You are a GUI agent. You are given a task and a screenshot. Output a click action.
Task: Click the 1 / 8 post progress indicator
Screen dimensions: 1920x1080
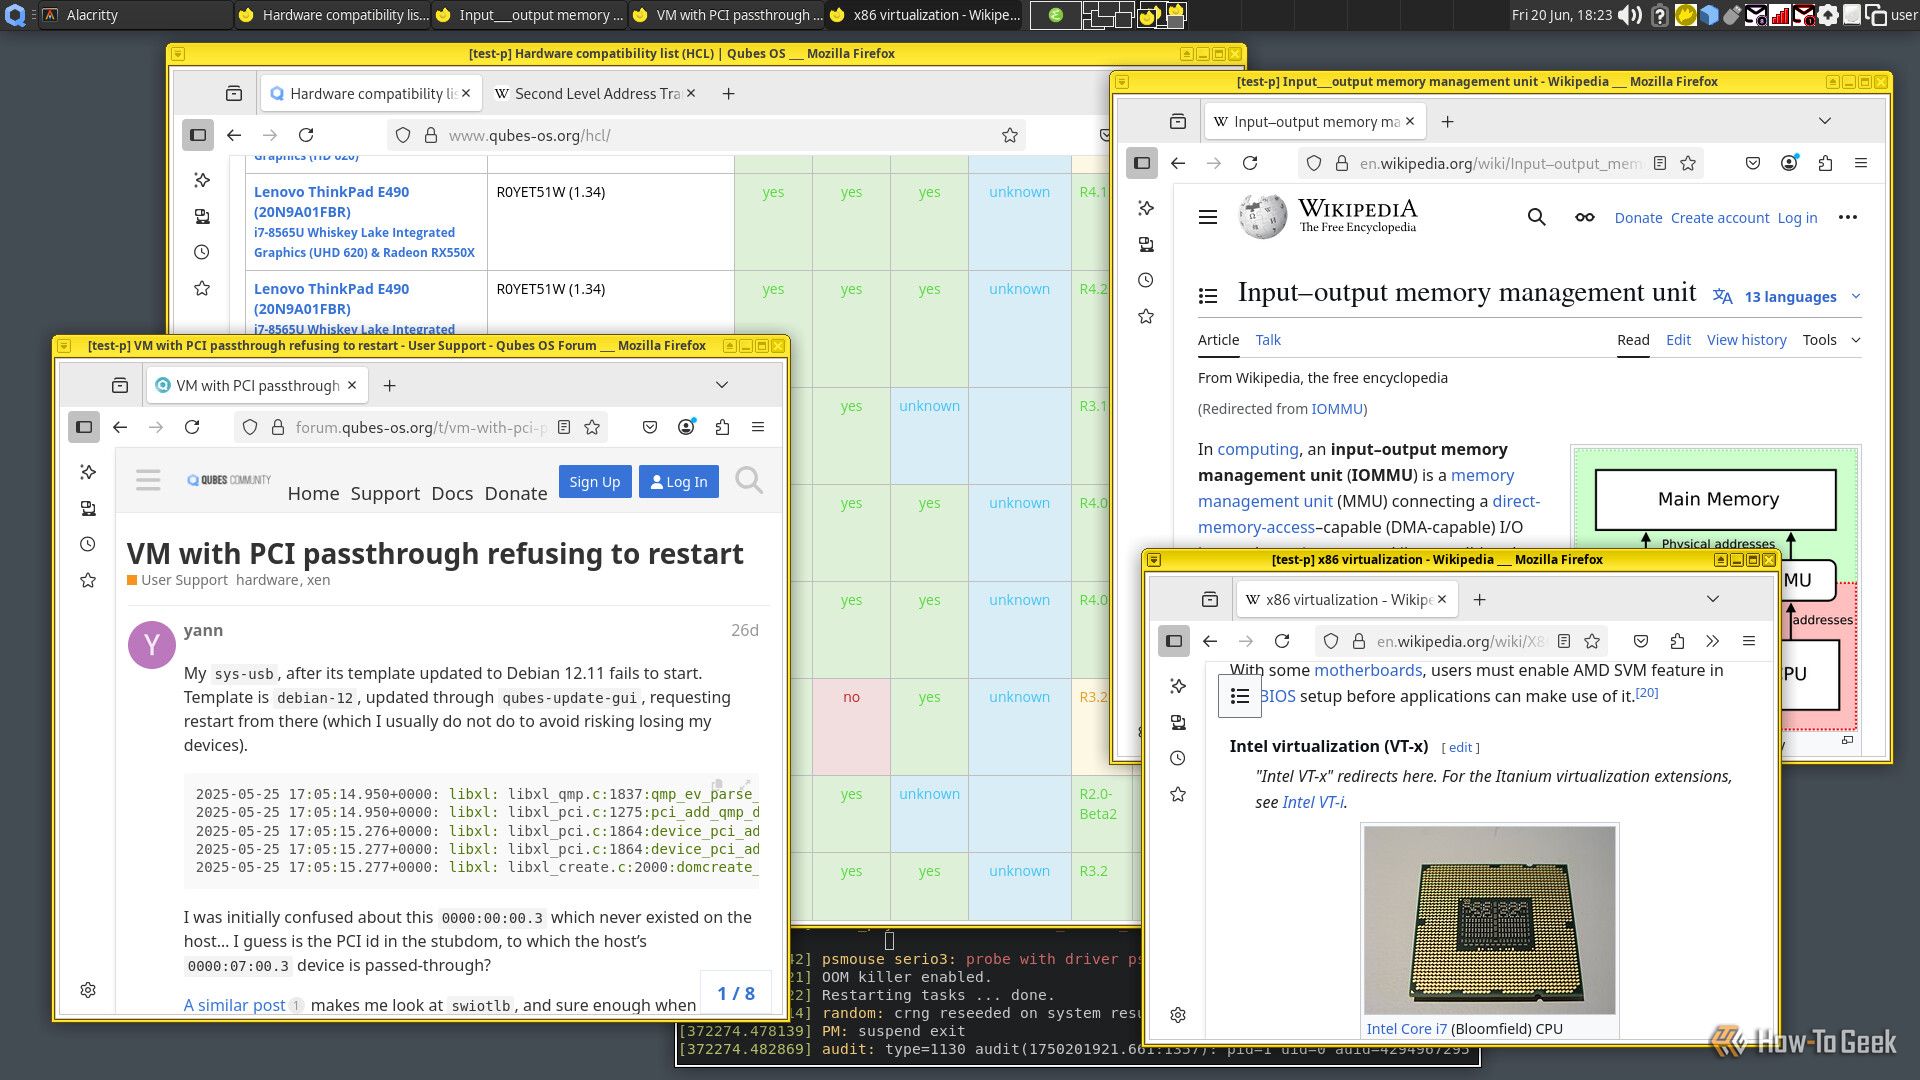(736, 993)
